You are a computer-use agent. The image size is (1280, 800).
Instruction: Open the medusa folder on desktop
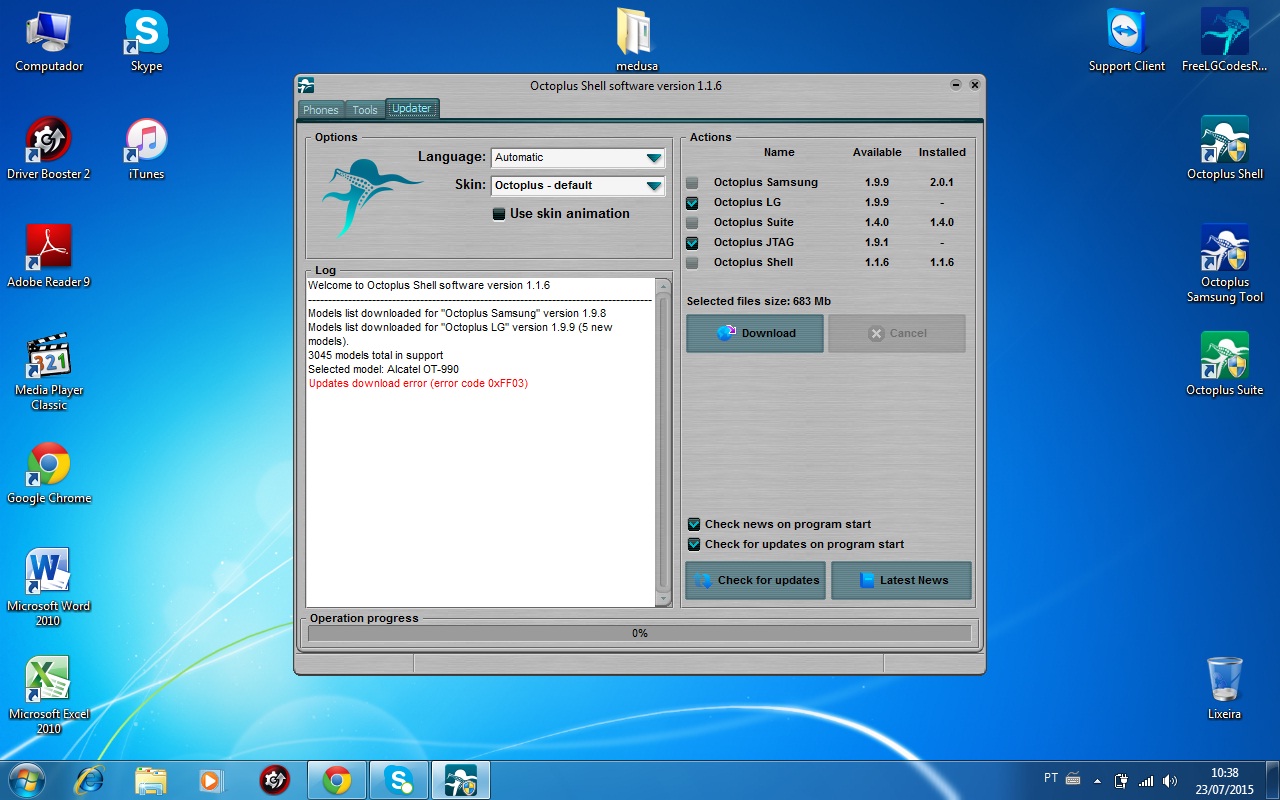pyautogui.click(x=636, y=41)
